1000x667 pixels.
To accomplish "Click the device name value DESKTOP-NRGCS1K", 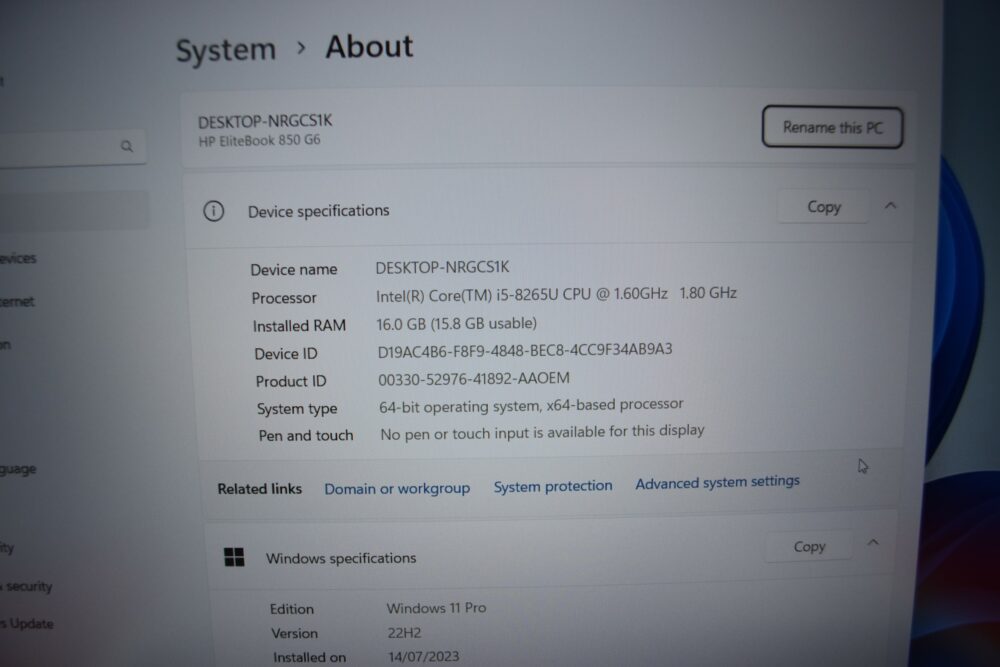I will click(442, 267).
